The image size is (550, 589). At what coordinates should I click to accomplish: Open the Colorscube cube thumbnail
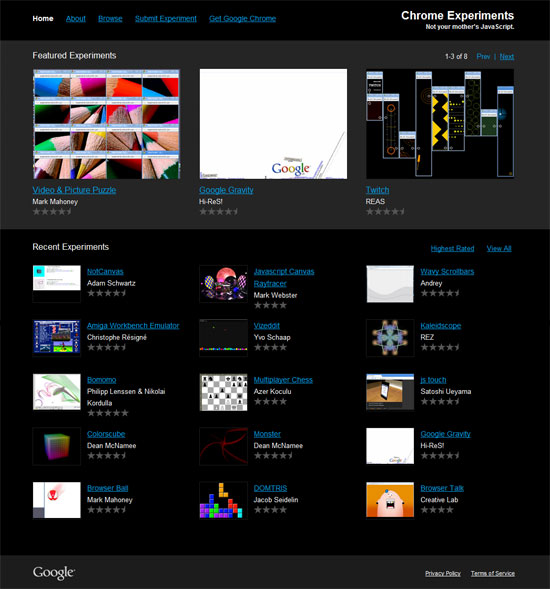[57, 446]
